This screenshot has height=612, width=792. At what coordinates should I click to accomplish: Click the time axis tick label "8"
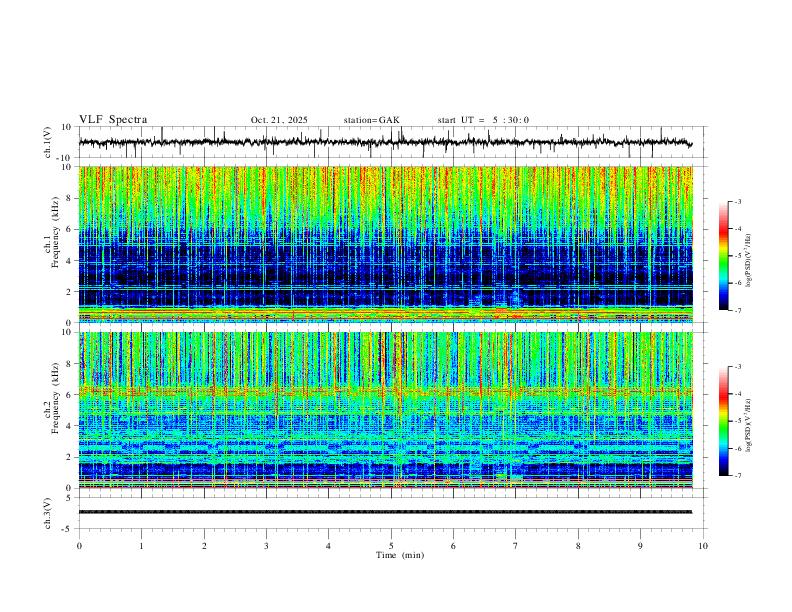pos(578,546)
